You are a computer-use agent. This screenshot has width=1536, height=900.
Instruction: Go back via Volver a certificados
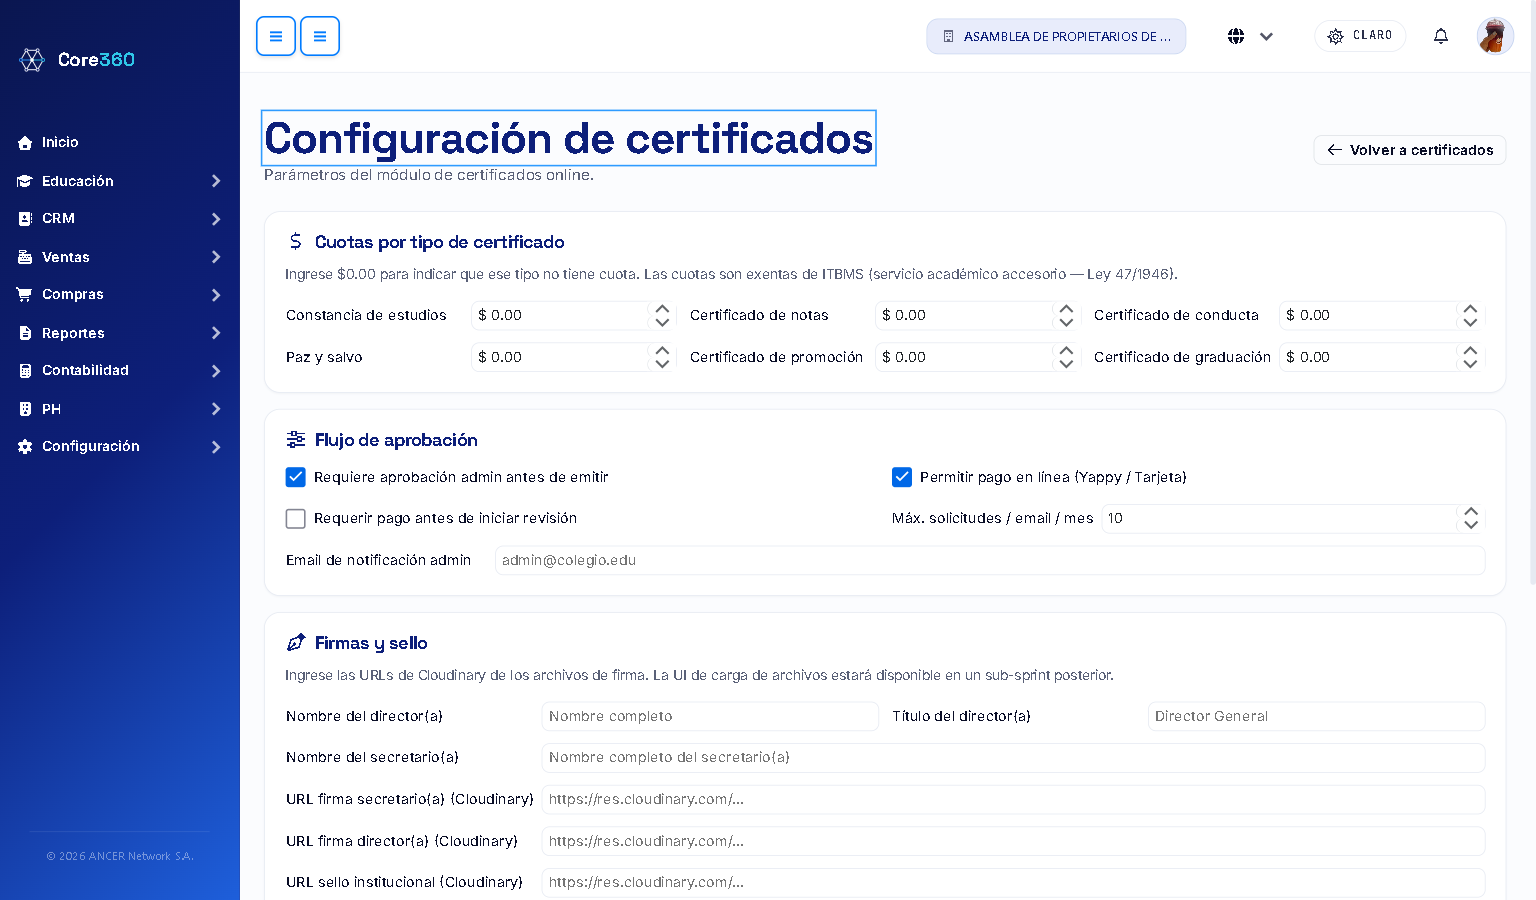[1409, 150]
